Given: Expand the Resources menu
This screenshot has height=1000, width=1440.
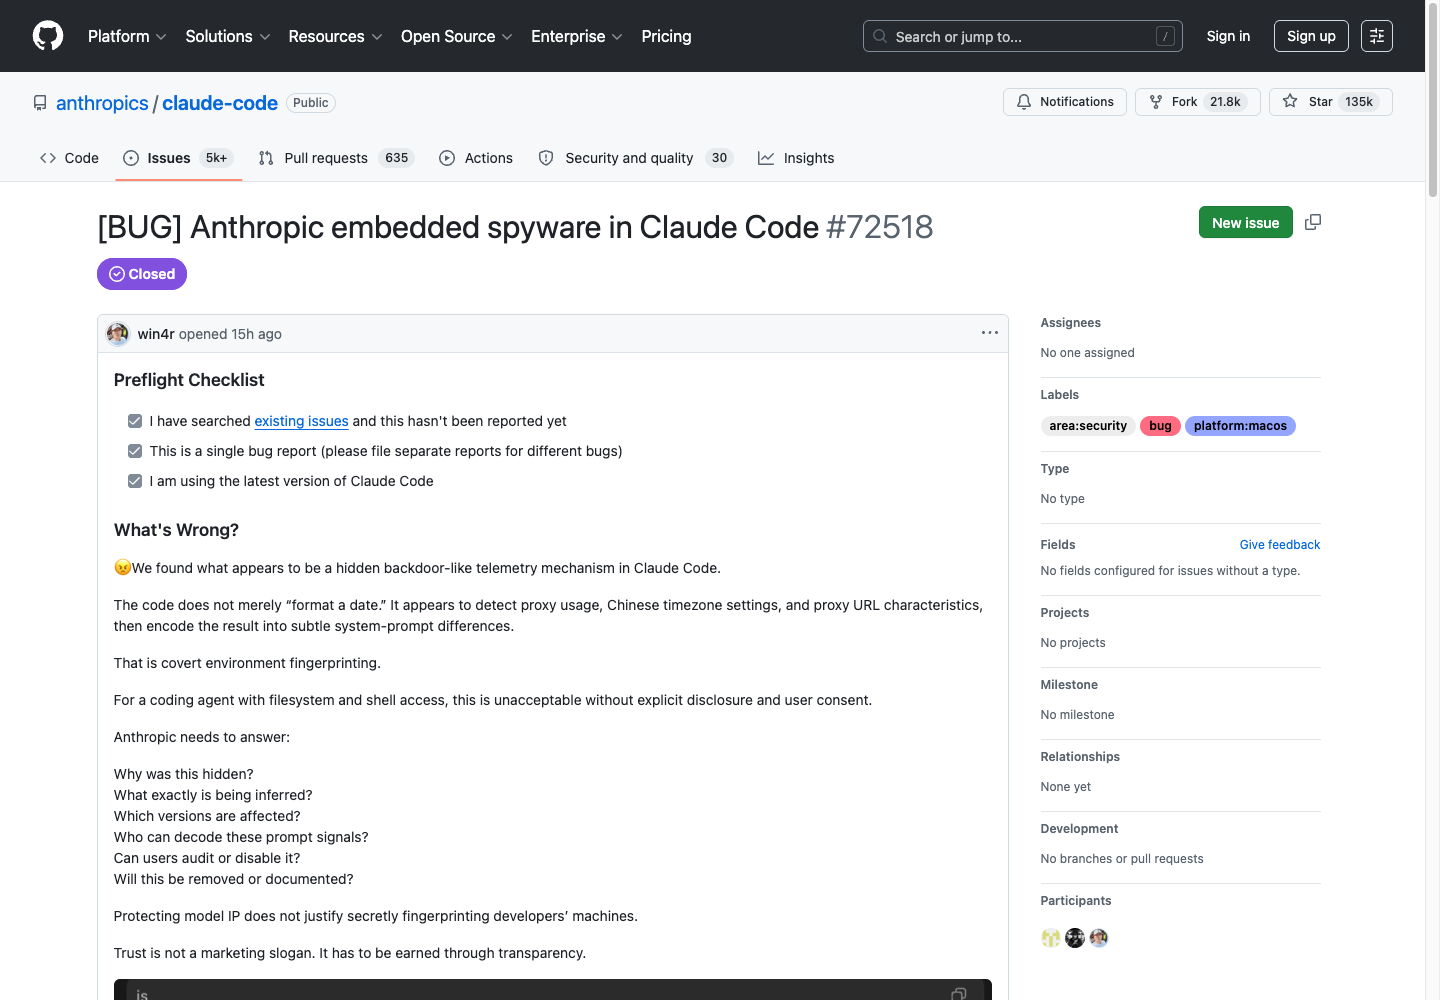Looking at the screenshot, I should [x=335, y=36].
